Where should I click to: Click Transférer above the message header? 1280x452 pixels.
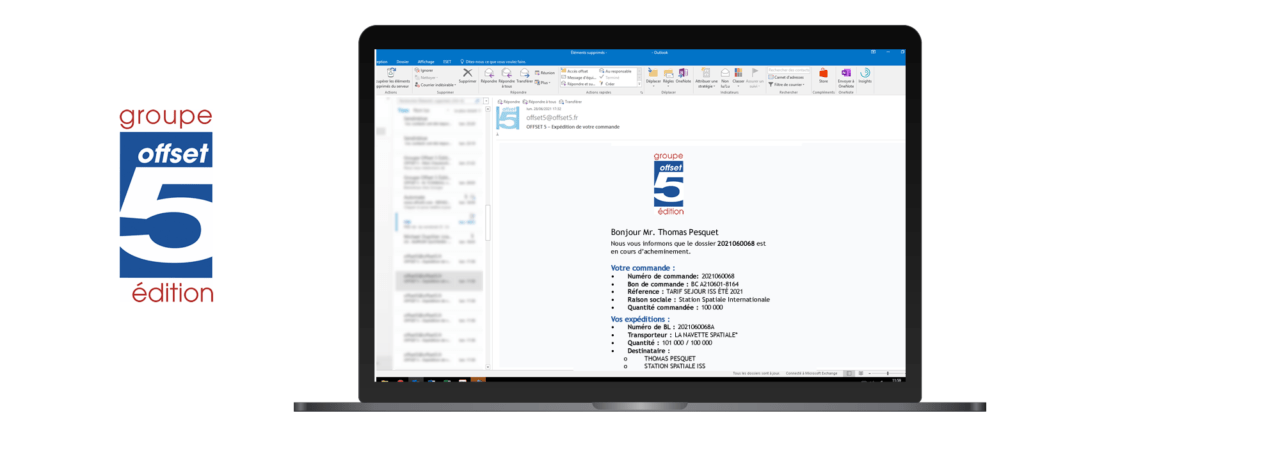[x=570, y=102]
